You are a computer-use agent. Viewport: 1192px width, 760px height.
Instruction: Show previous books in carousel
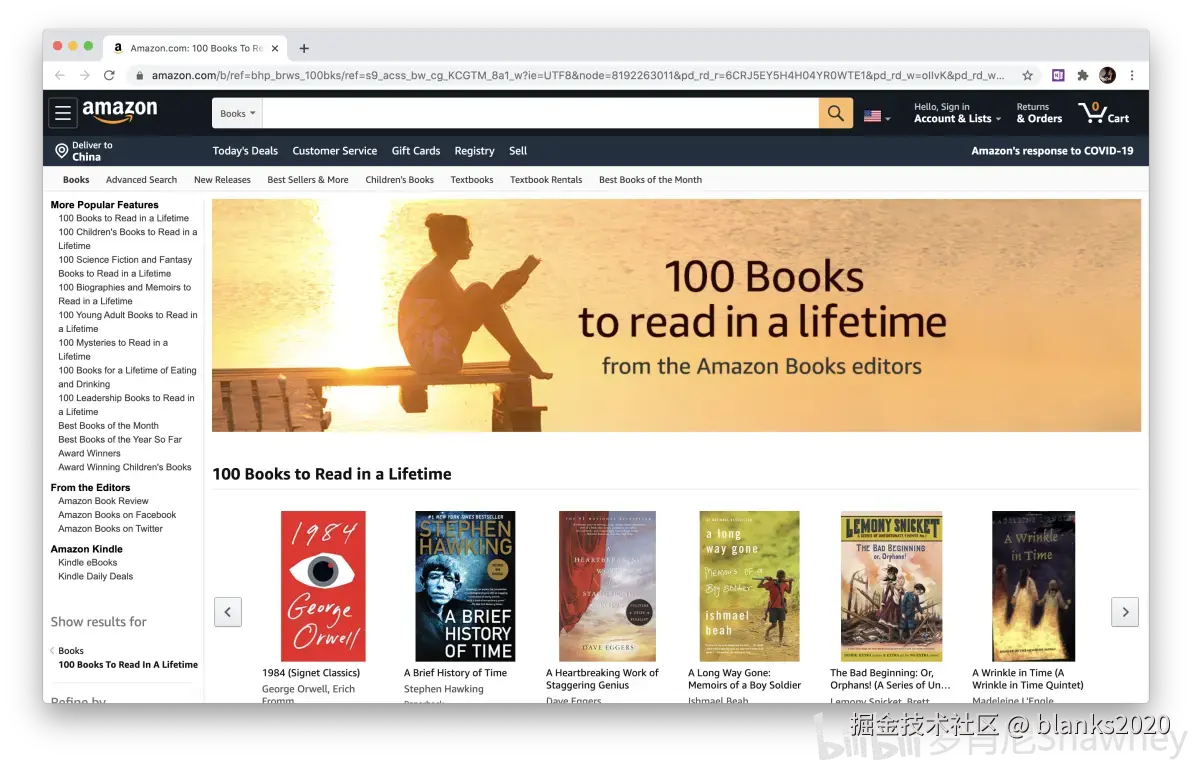tap(228, 612)
